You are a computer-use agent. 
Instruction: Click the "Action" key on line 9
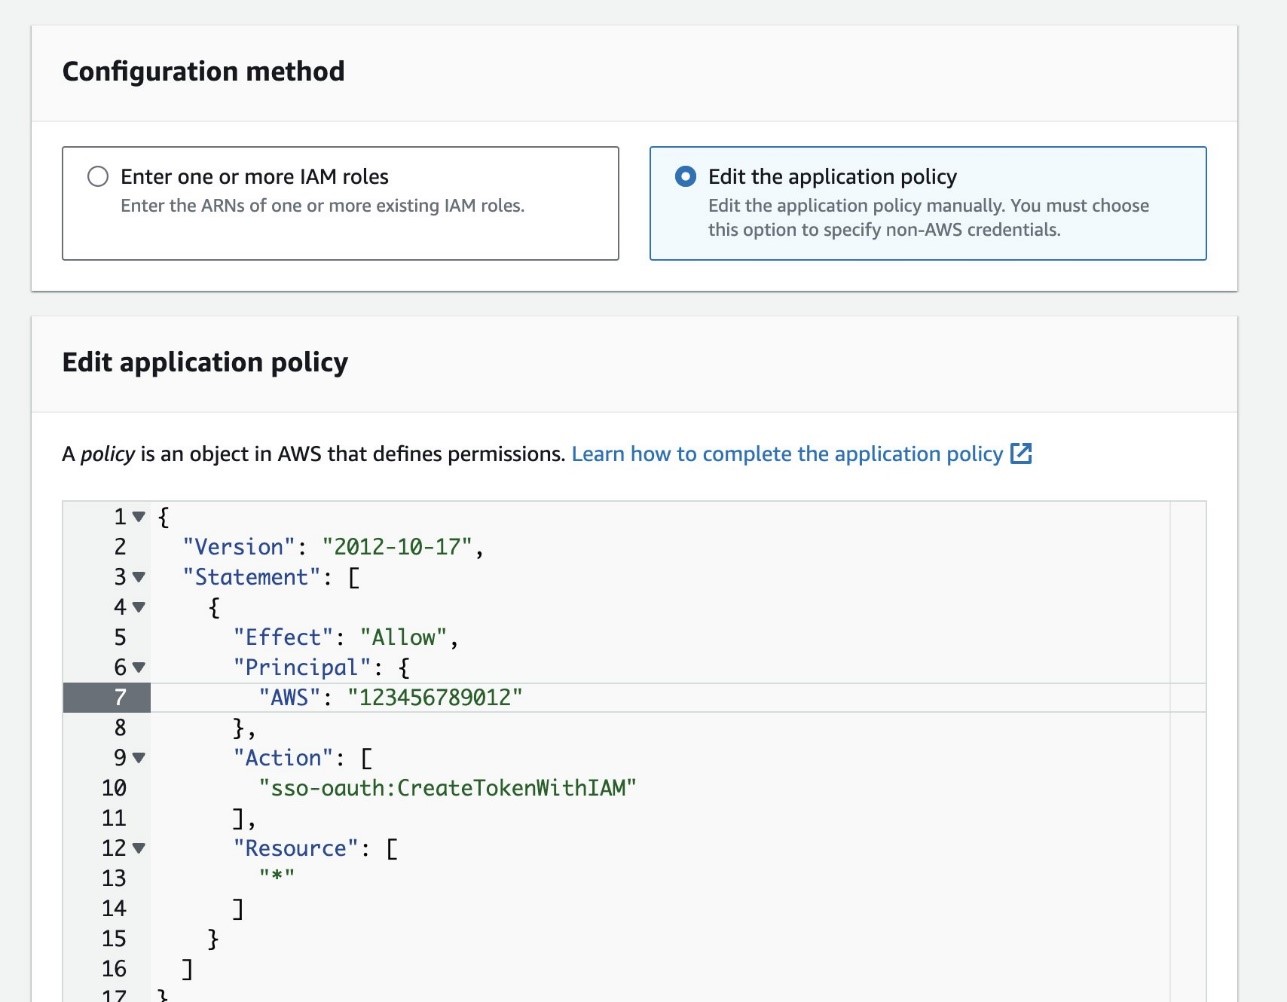click(x=283, y=758)
